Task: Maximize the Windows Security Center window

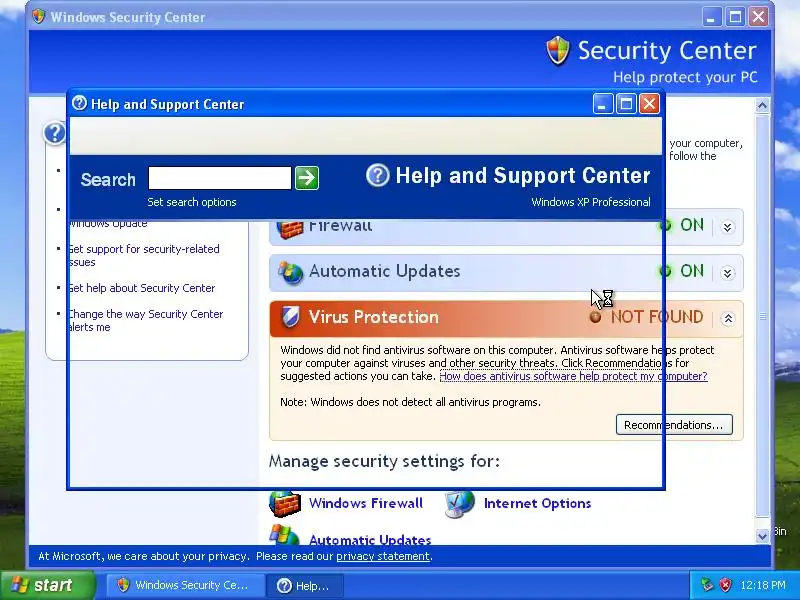Action: tap(735, 17)
